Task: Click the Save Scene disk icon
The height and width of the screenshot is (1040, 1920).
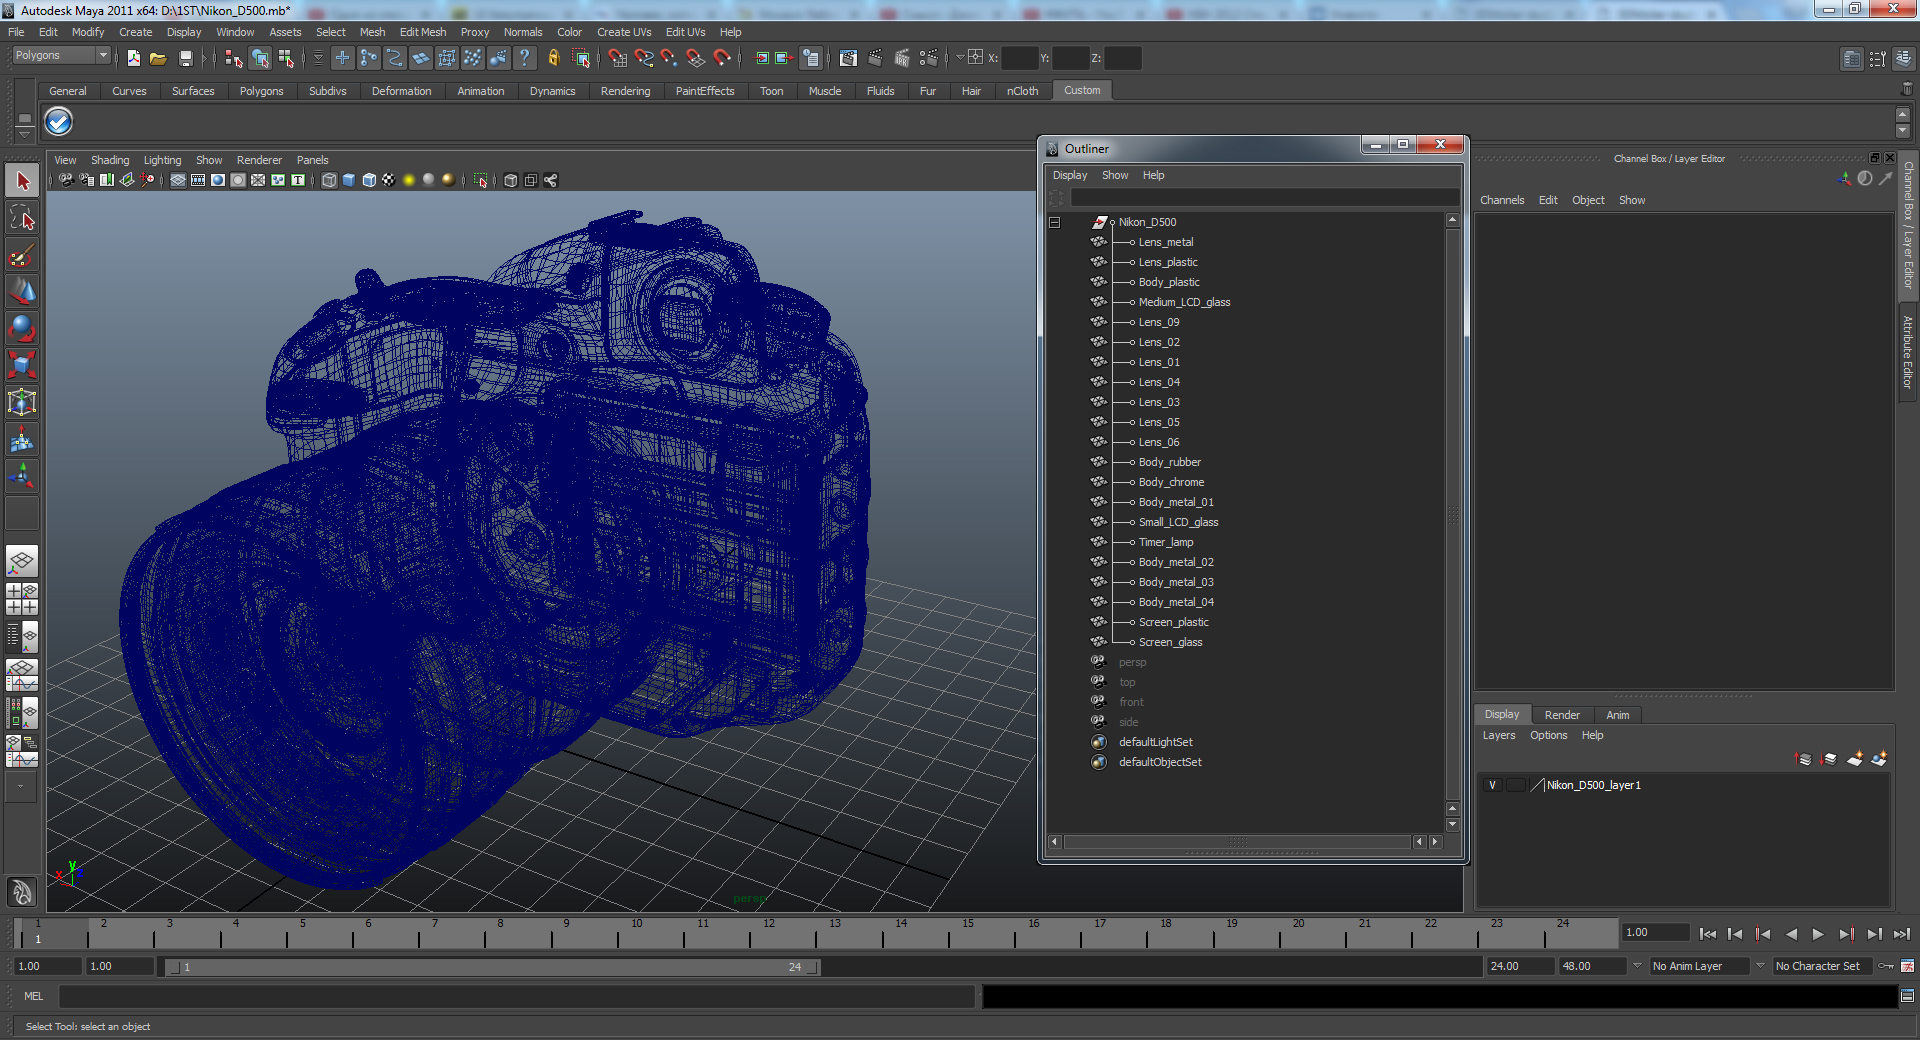Action: (185, 58)
